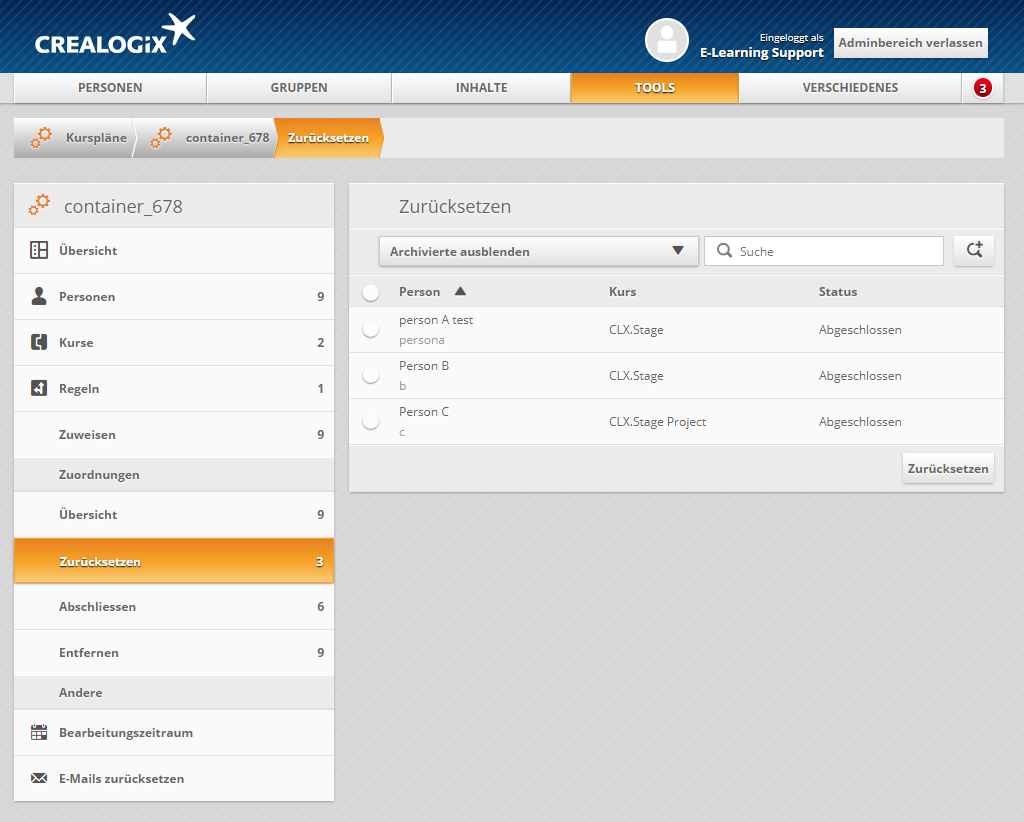
Task: Switch to the INHALTE tab
Action: coord(481,88)
